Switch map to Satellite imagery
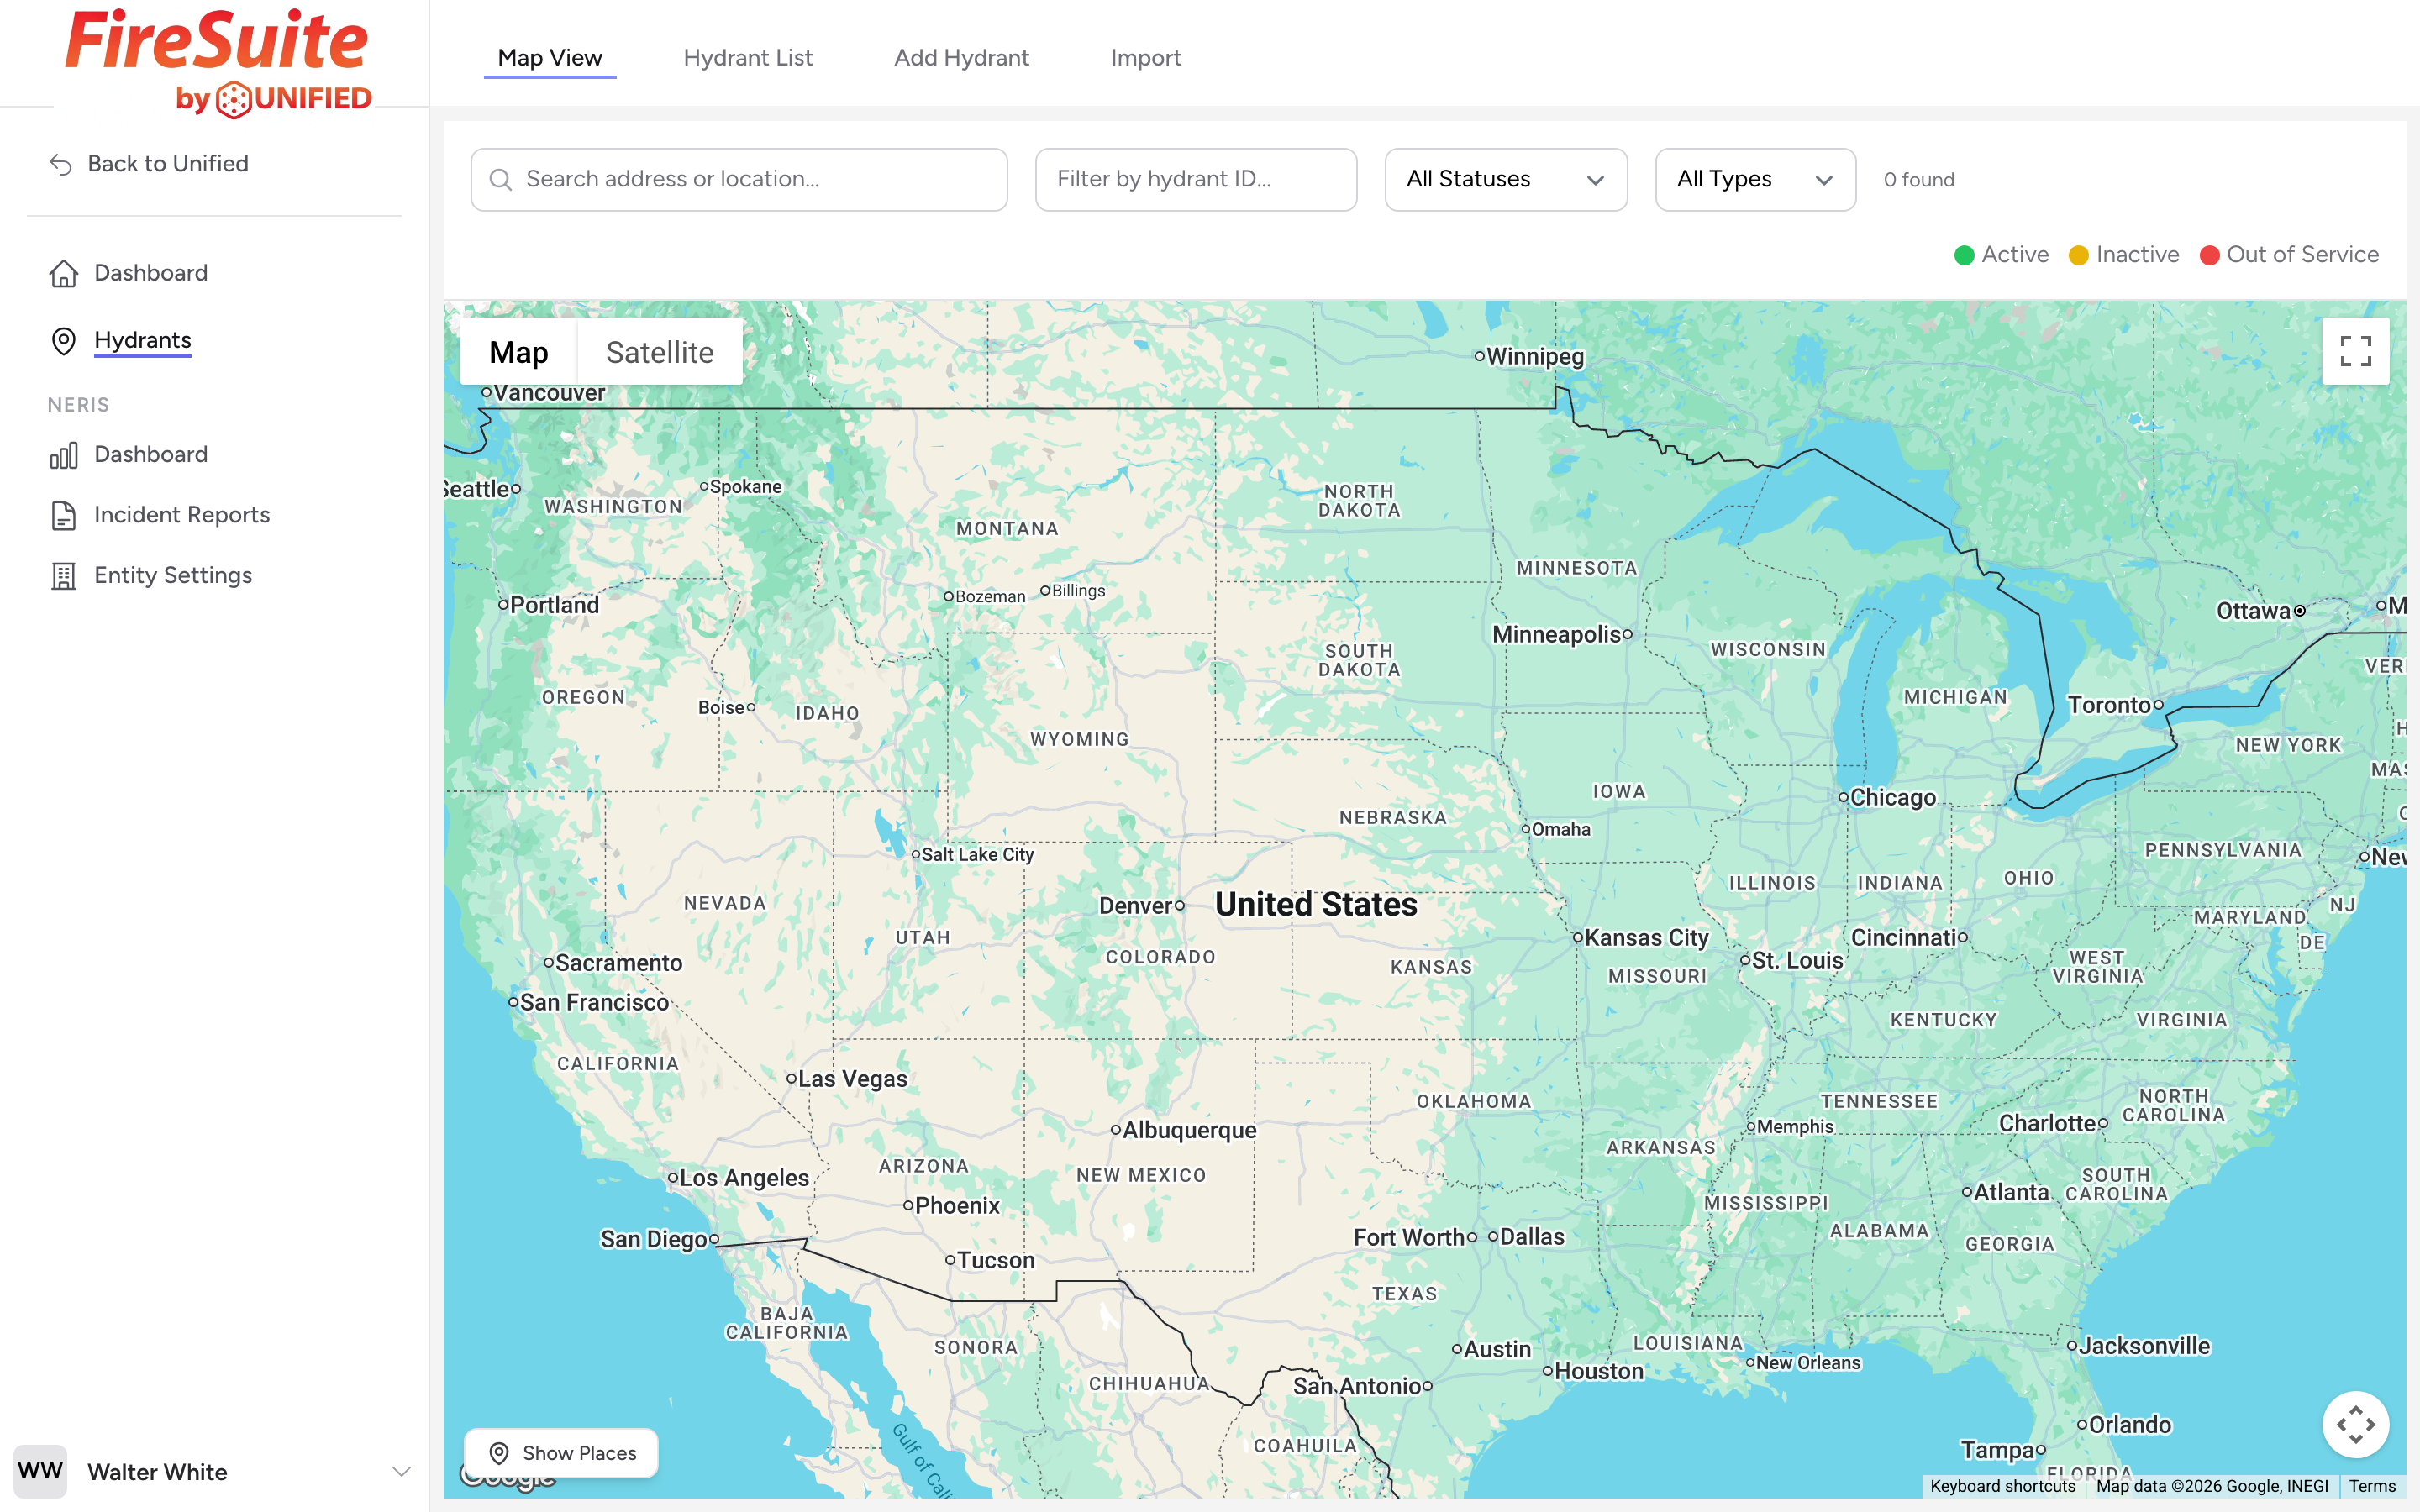This screenshot has height=1512, width=2420. (660, 352)
